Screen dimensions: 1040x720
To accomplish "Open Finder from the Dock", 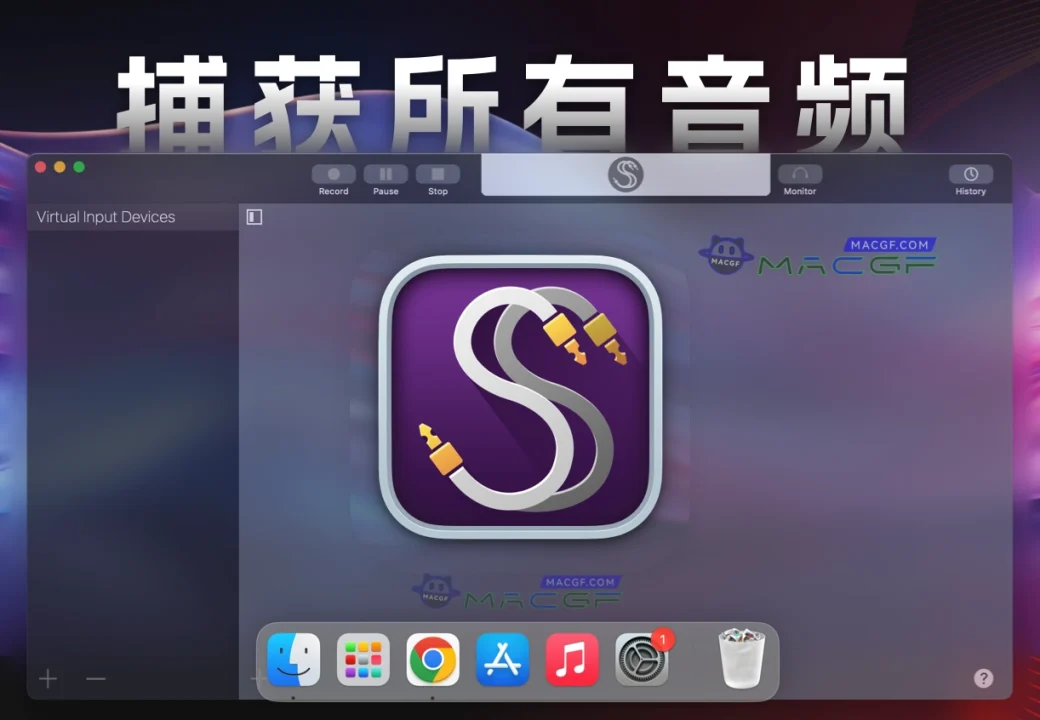I will (x=293, y=658).
